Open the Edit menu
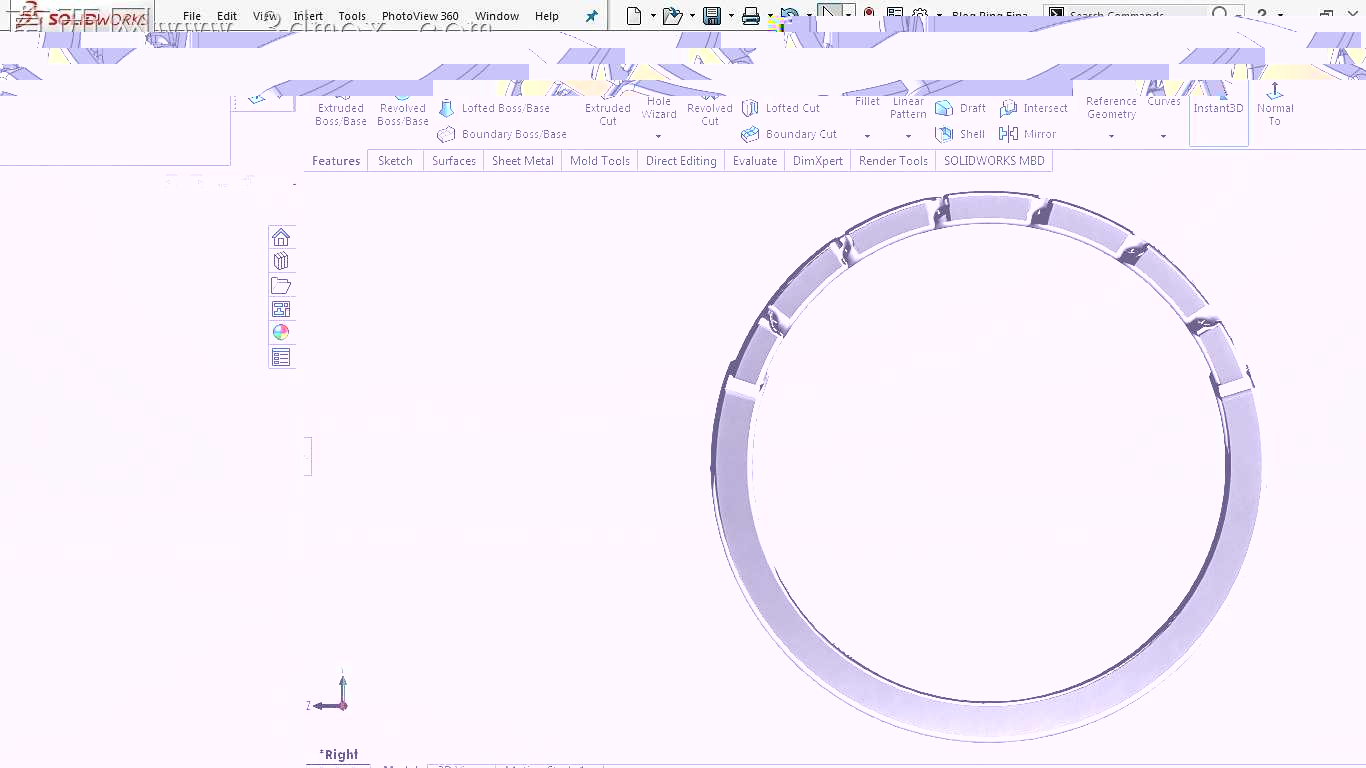 227,16
